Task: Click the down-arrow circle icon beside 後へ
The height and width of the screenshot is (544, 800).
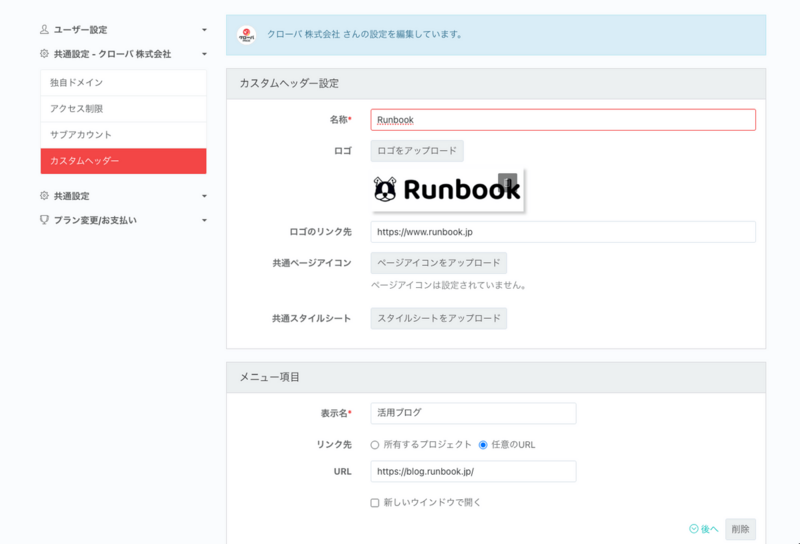Action: tap(694, 529)
